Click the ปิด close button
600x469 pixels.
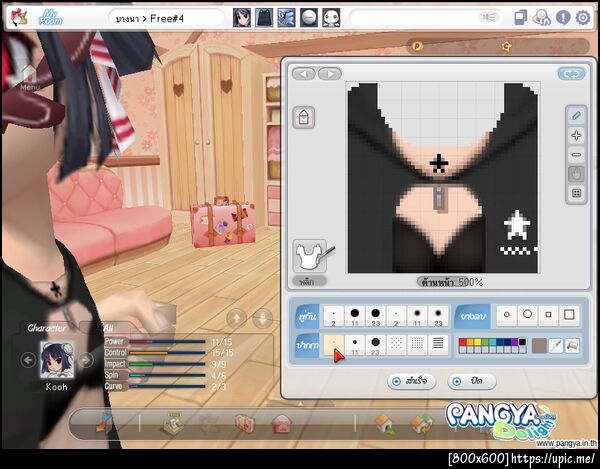[x=471, y=381]
